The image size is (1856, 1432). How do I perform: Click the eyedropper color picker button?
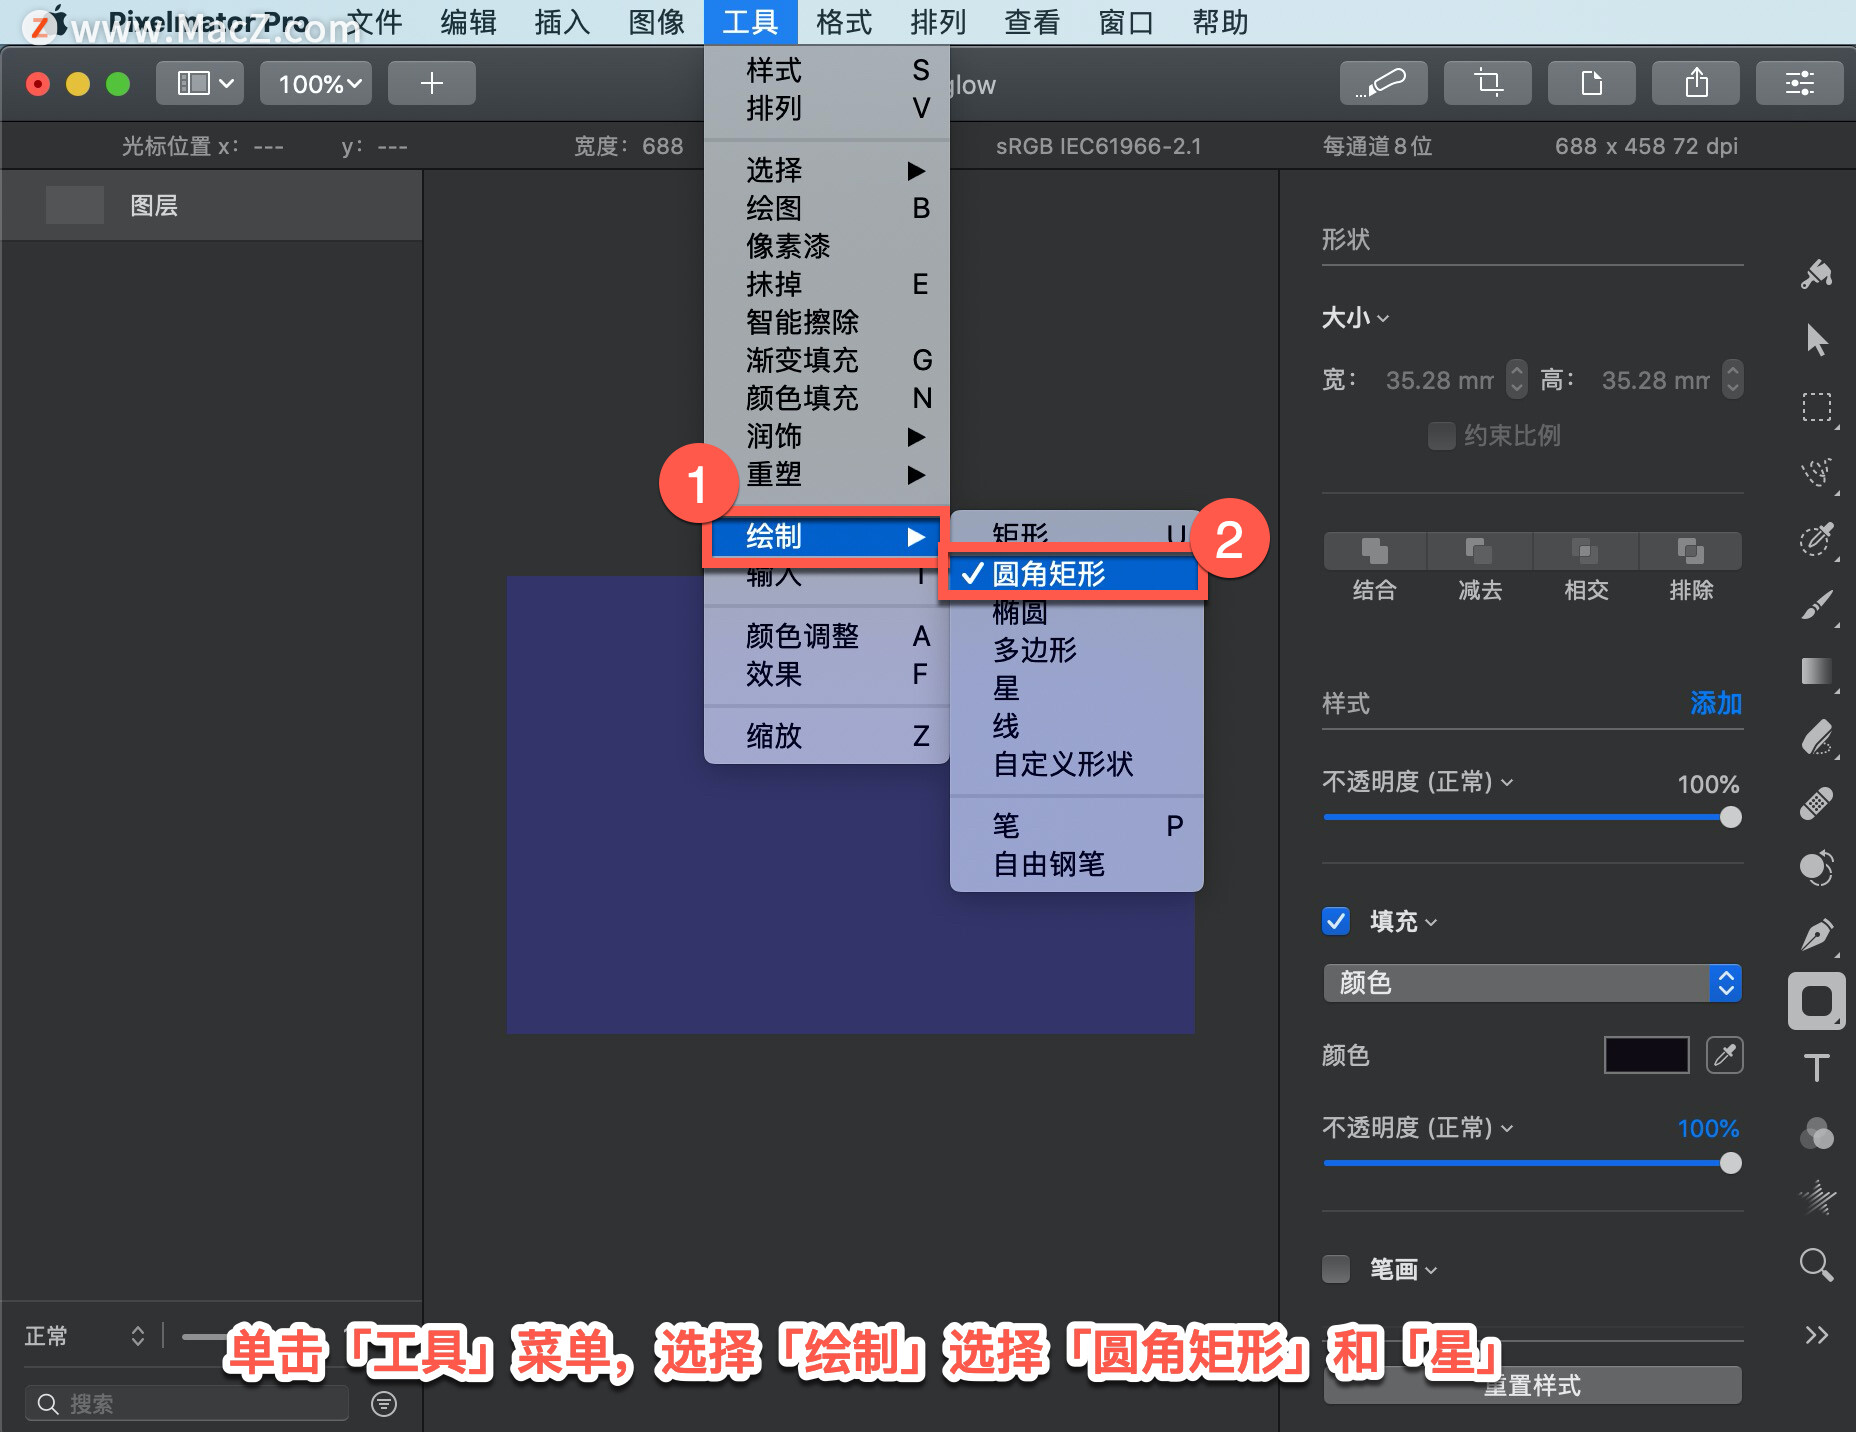tap(1725, 1055)
